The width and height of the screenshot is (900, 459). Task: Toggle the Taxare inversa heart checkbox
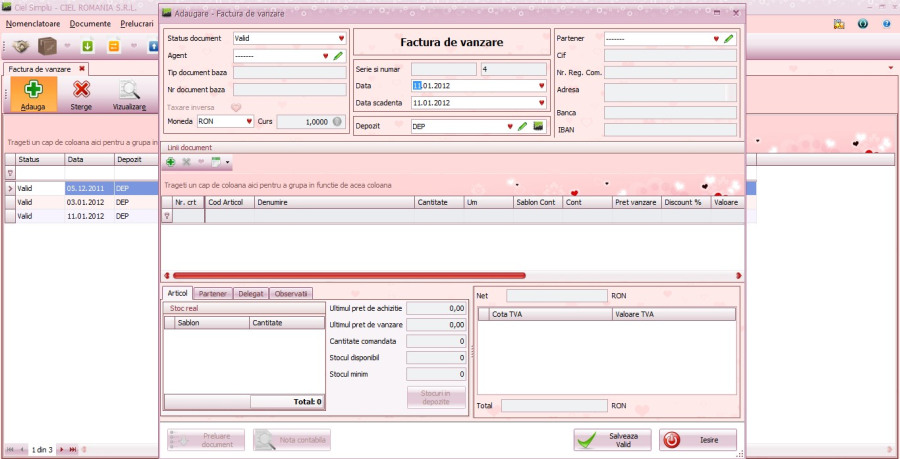(x=237, y=106)
